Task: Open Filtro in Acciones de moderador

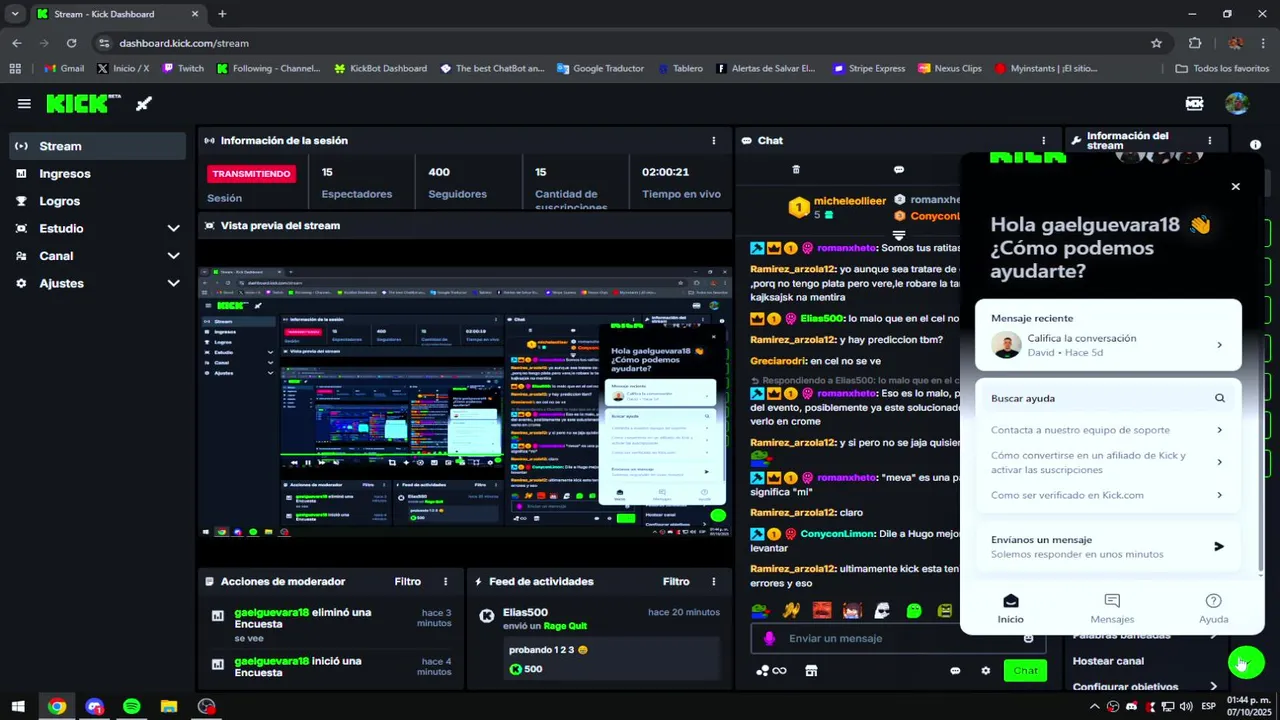Action: (x=407, y=581)
